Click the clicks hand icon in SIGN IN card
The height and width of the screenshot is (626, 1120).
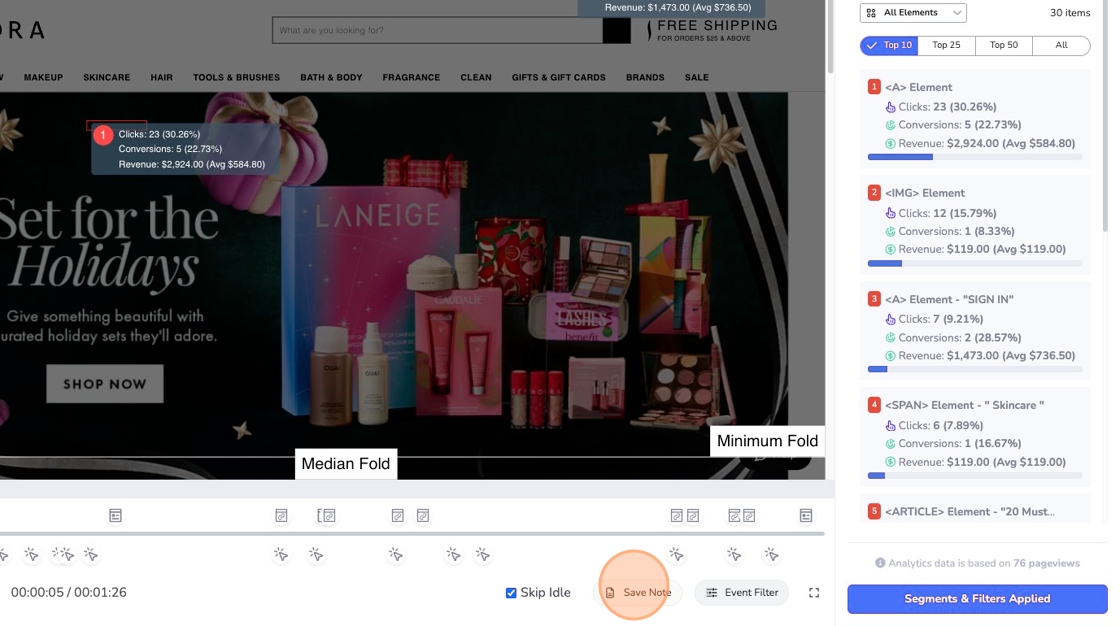(x=890, y=319)
